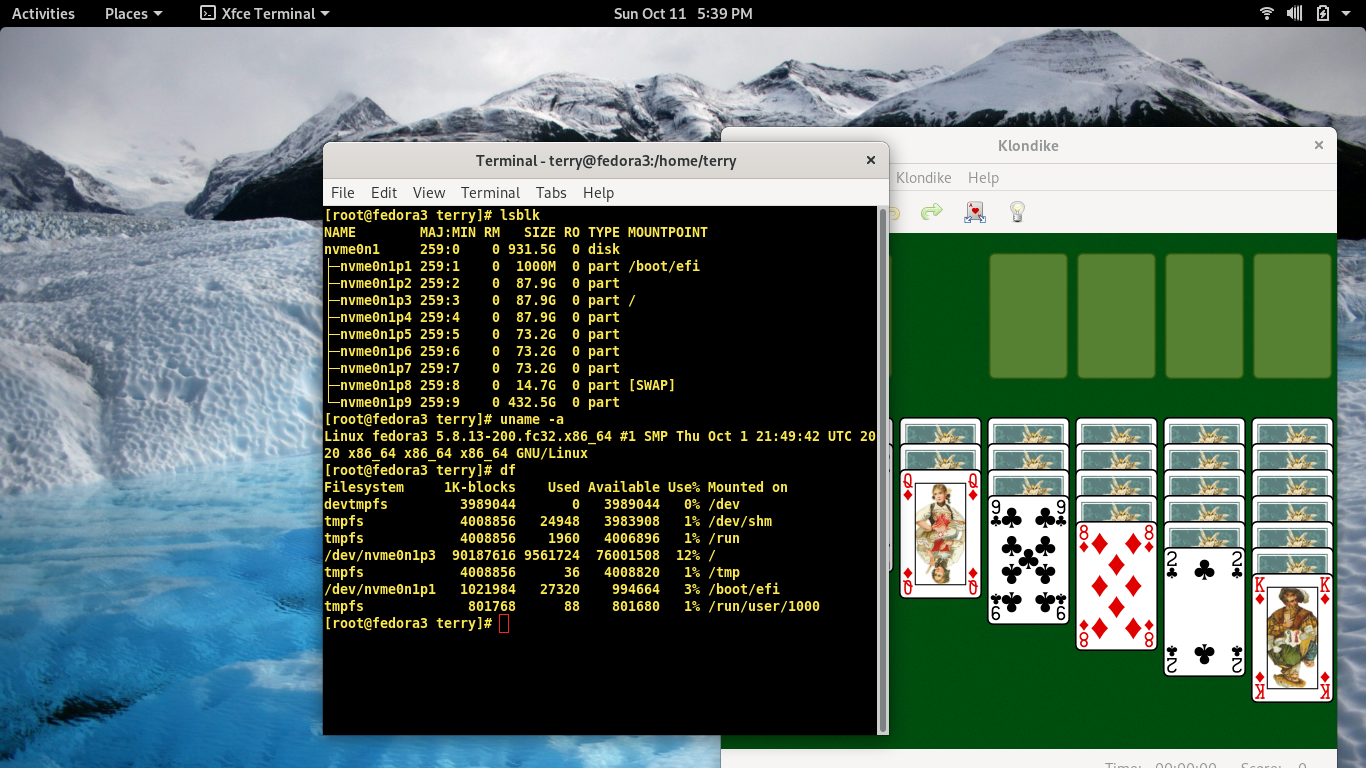Click the Klondike window title text

tap(1028, 145)
